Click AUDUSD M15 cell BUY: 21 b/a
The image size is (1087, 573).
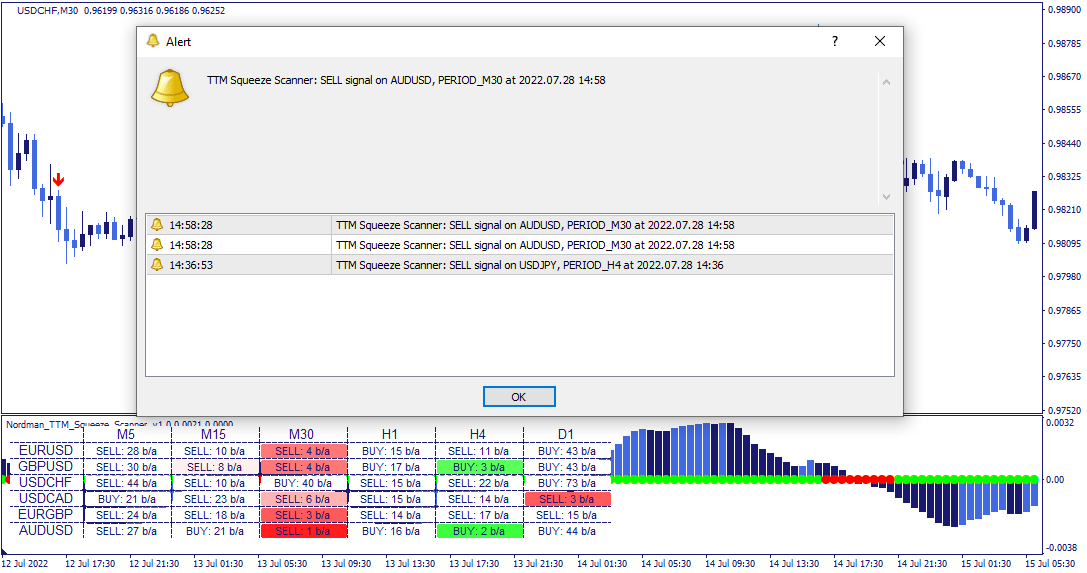215,531
